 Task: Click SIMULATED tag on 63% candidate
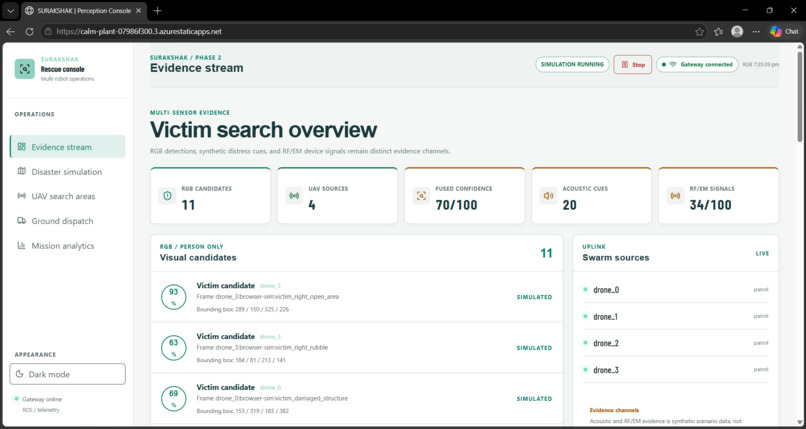point(535,348)
